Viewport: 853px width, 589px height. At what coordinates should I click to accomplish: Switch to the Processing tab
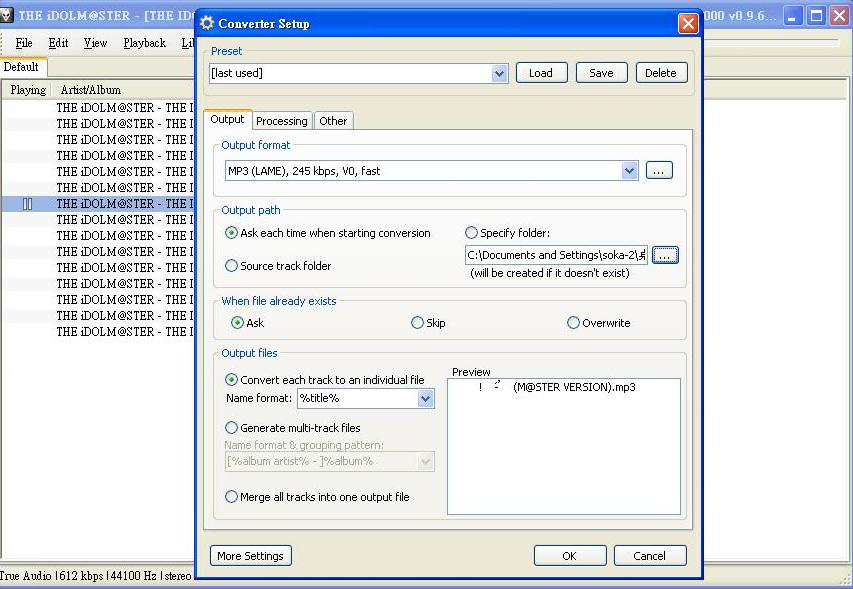tap(281, 121)
